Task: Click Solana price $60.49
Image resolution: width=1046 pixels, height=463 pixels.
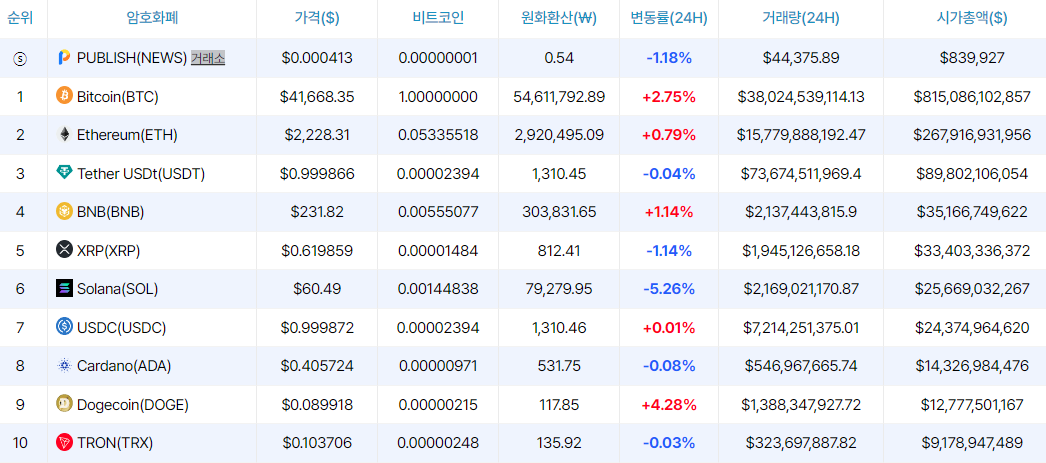Action: (317, 289)
